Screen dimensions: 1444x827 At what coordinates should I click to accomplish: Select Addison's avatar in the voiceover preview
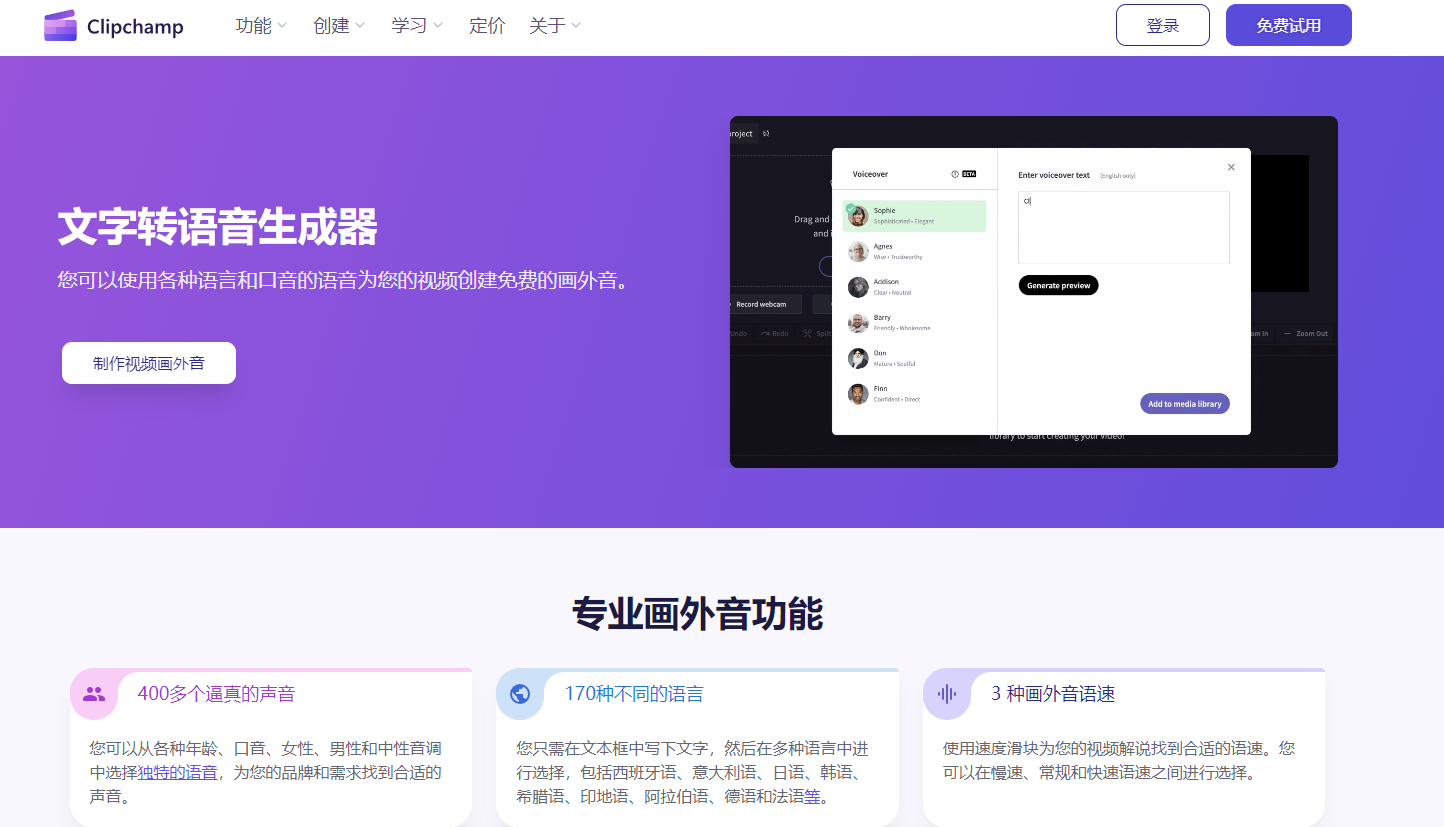[x=858, y=287]
